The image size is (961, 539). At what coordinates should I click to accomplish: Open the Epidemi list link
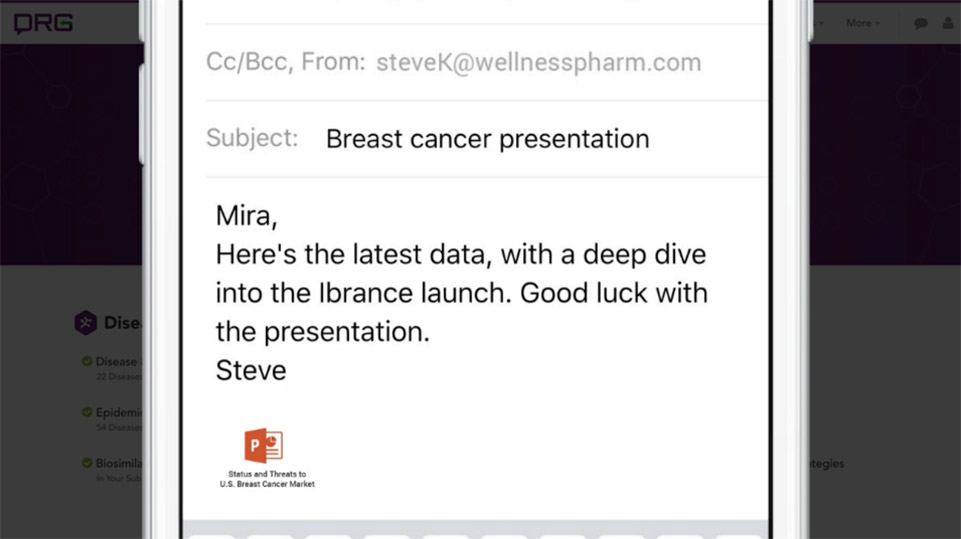click(119, 412)
